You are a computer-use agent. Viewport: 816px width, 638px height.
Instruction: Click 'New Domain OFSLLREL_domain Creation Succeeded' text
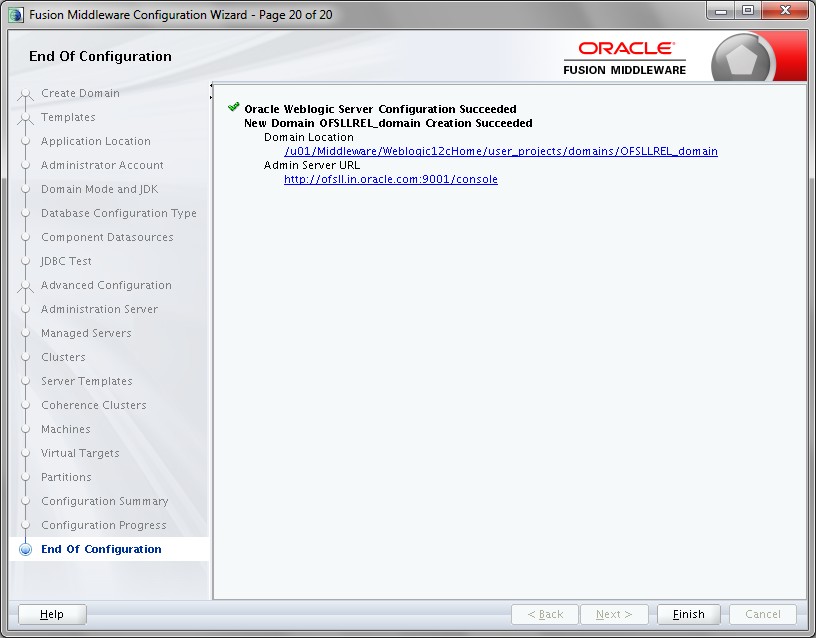point(388,123)
